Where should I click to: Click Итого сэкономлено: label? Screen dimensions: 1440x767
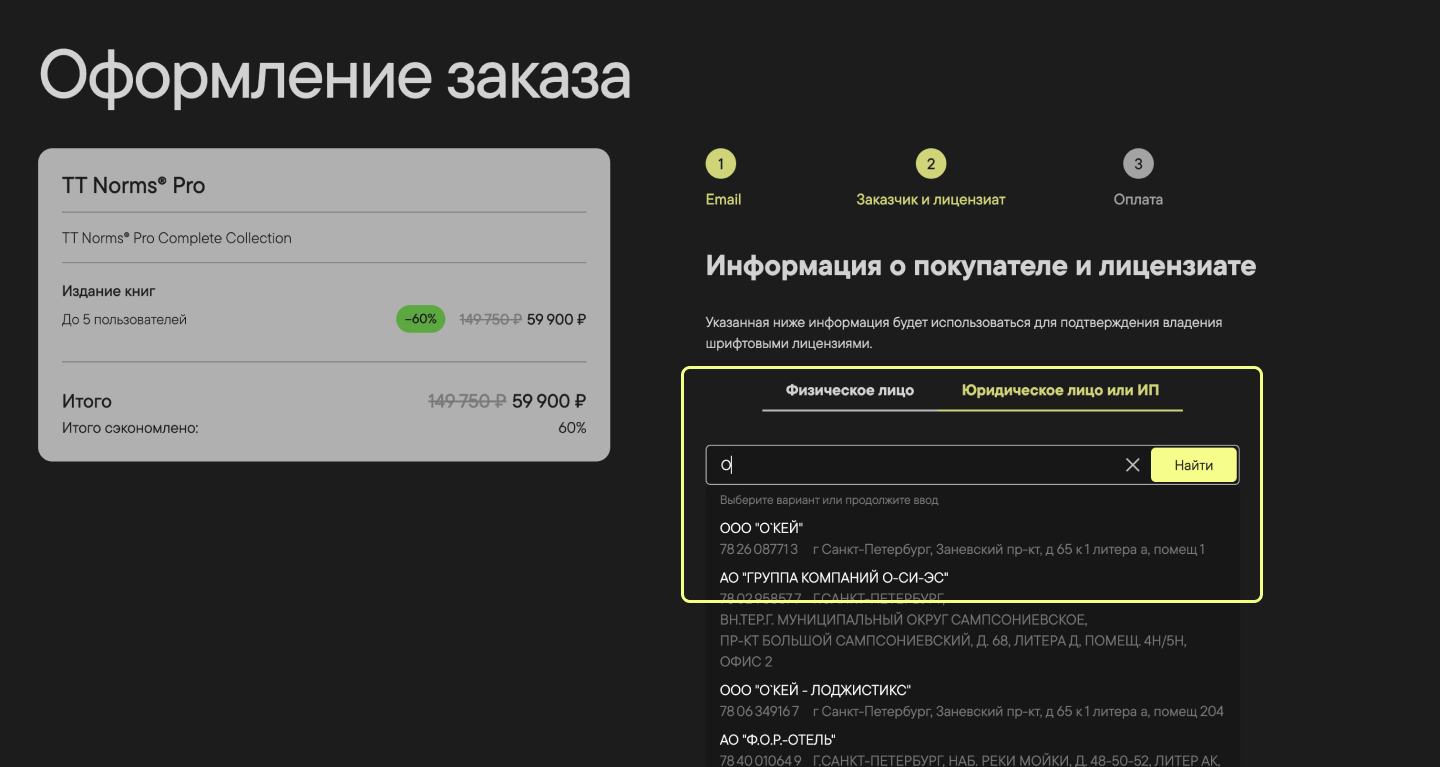coord(130,428)
